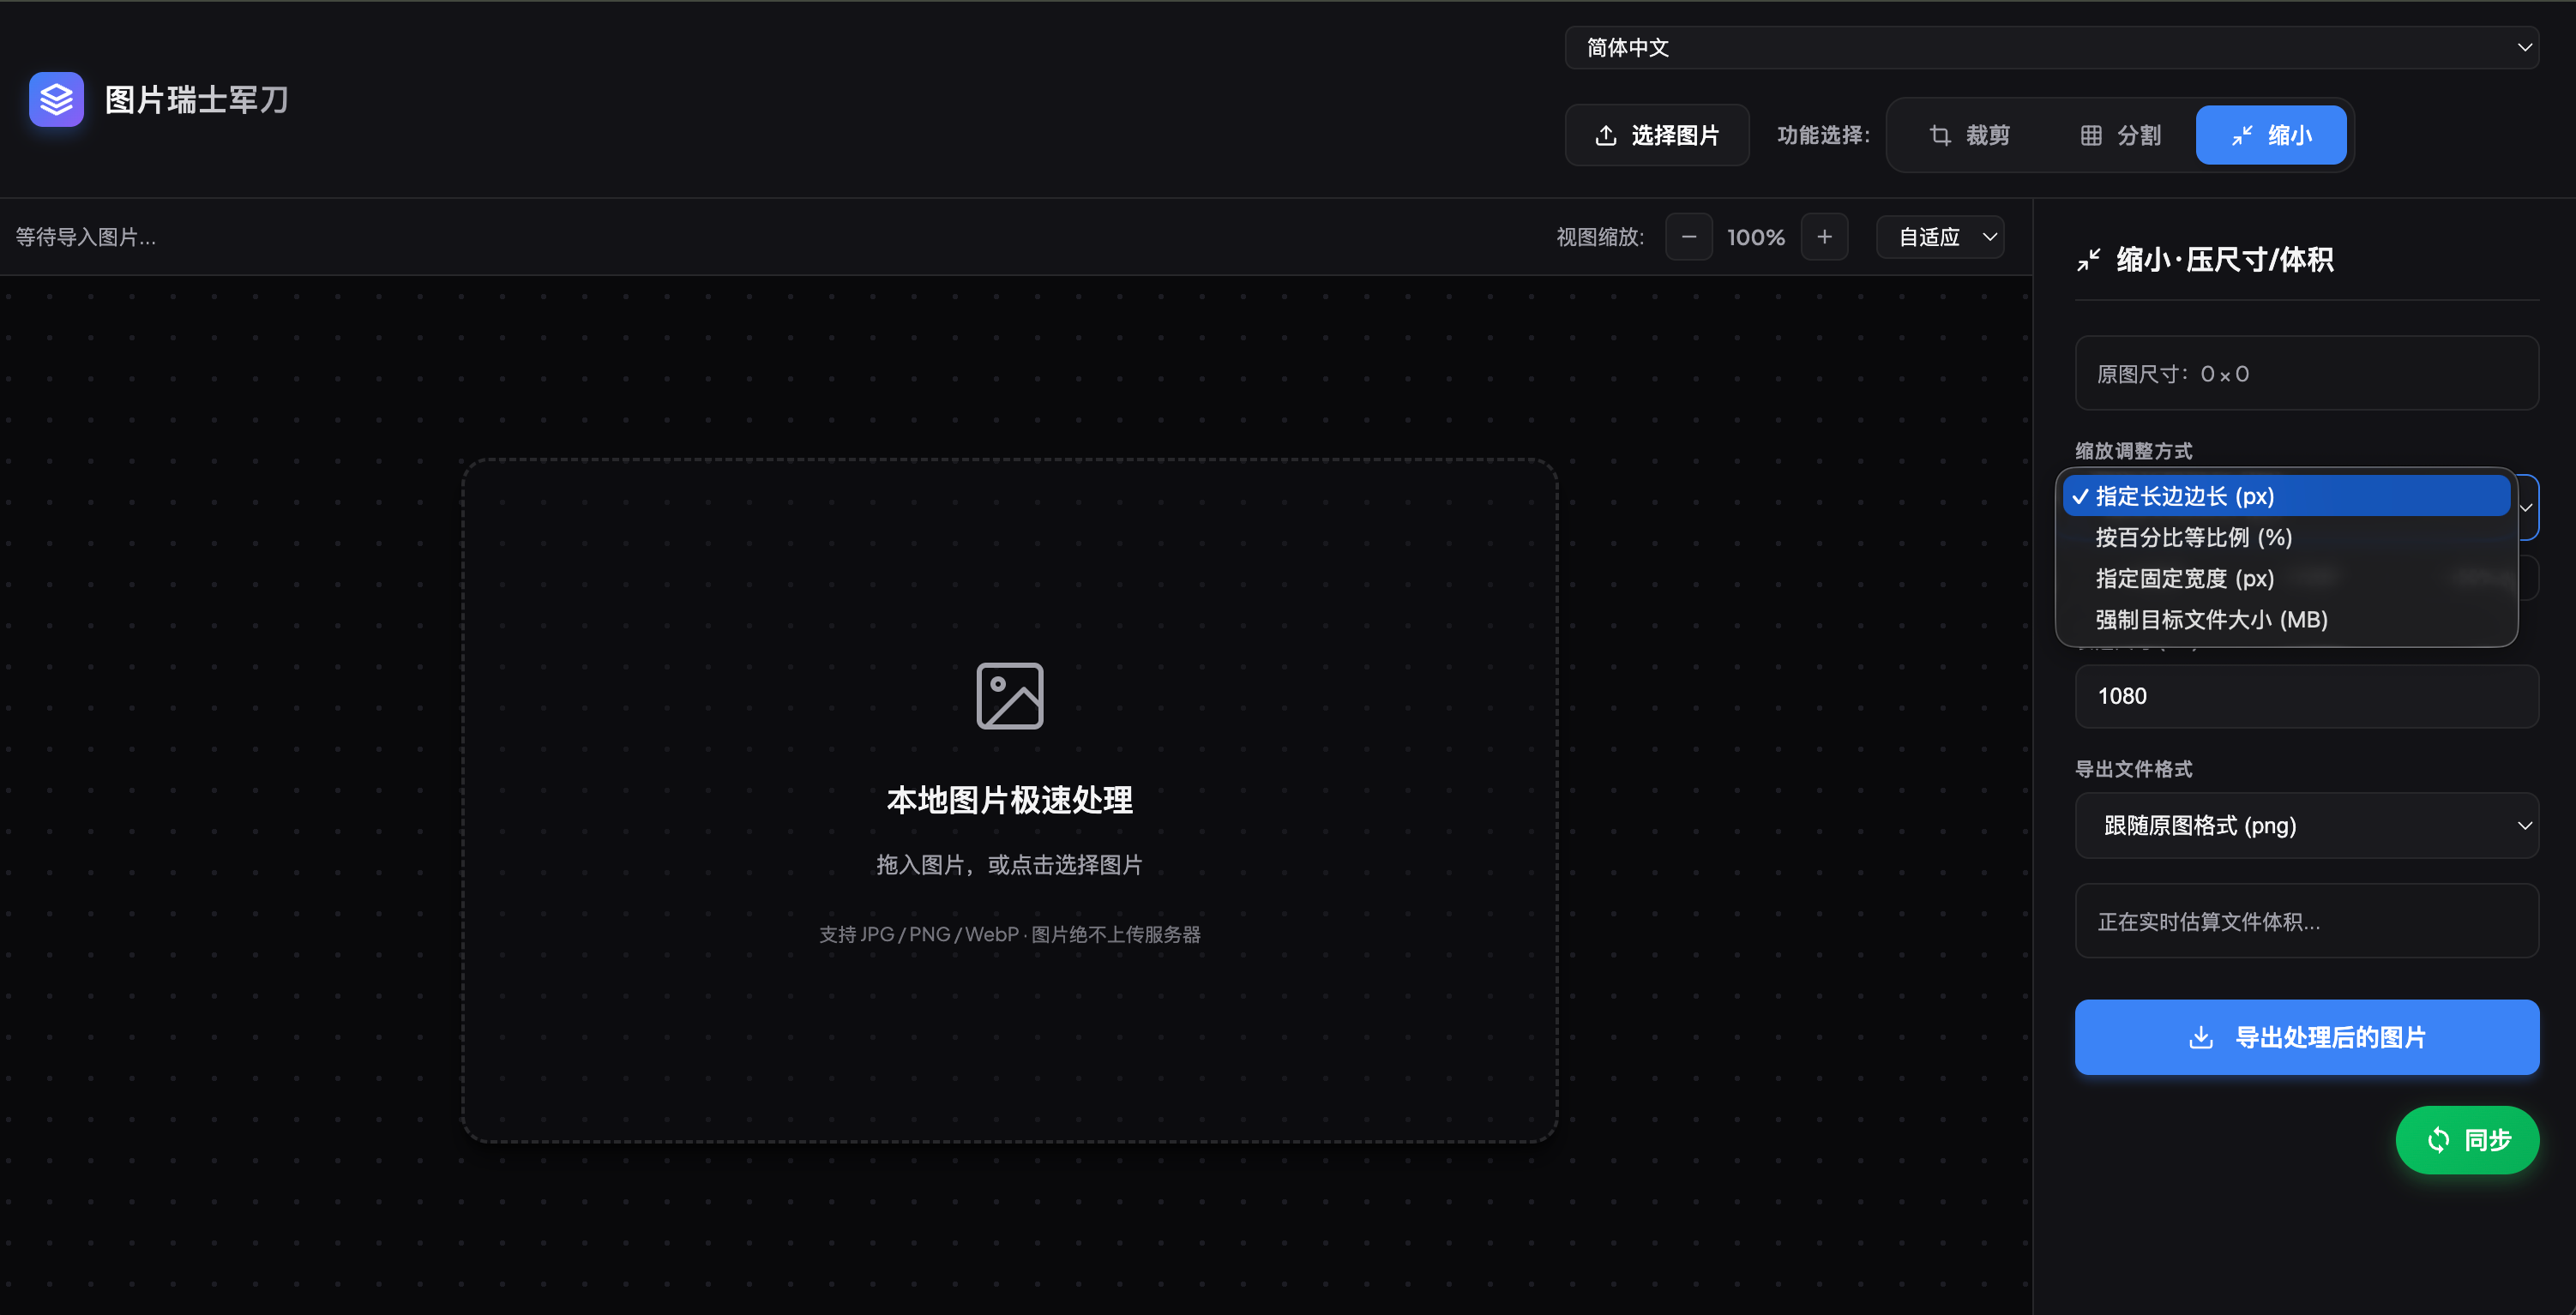2576x1315 pixels.
Task: Click 拖入图片，或点击选择图片 prompt text
Action: click(x=1010, y=865)
